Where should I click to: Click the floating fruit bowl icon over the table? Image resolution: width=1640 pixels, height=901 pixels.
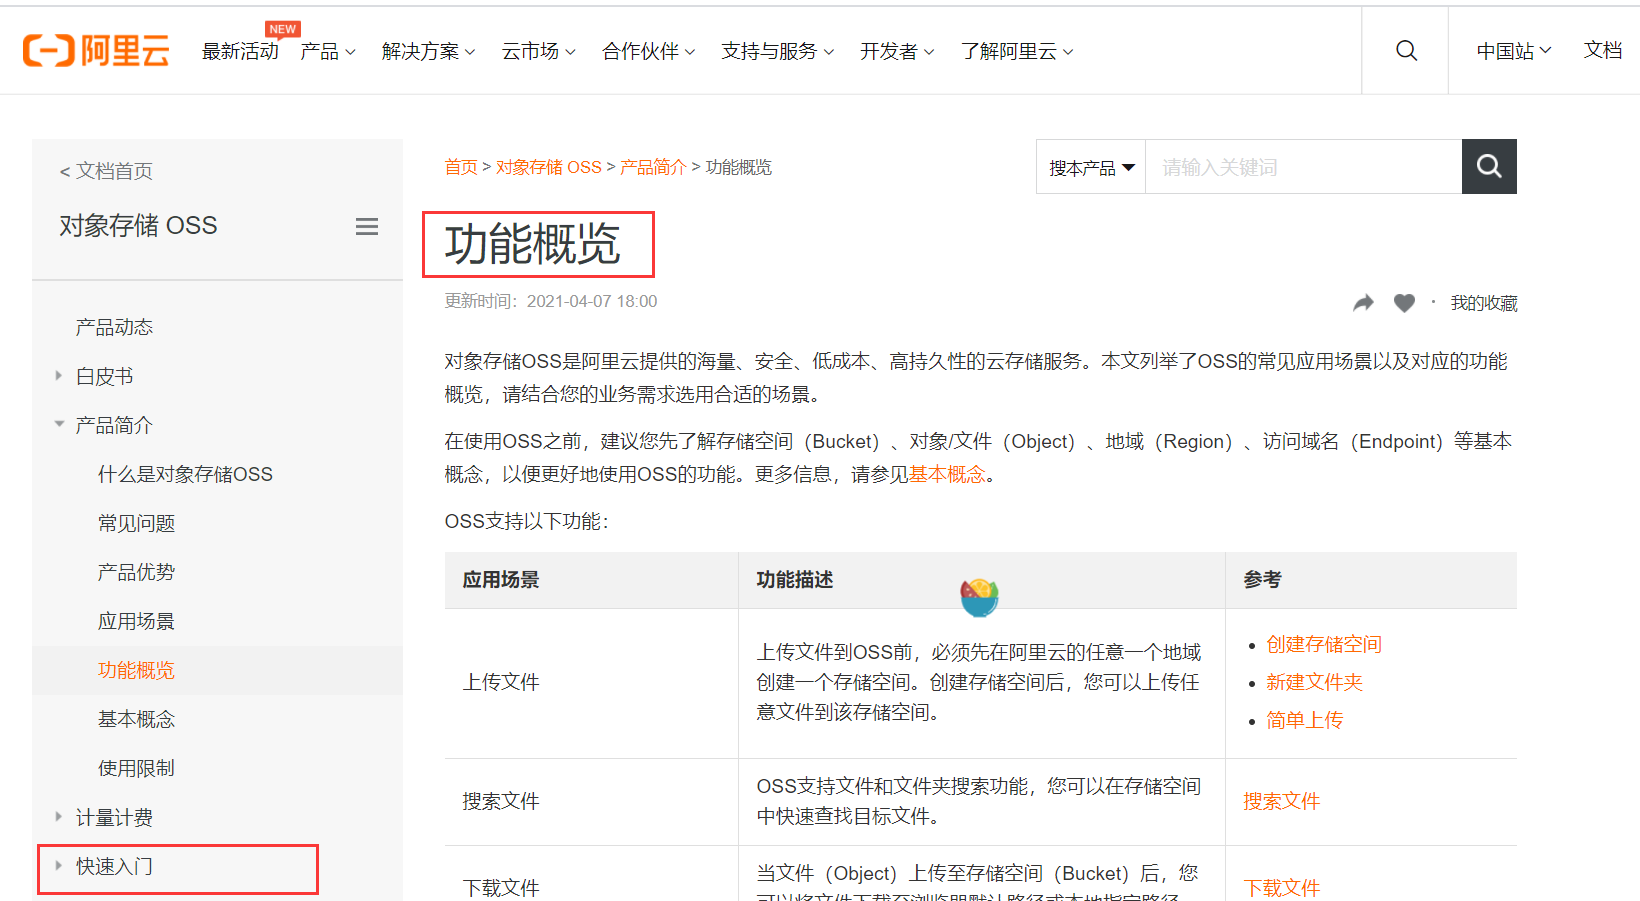click(979, 595)
